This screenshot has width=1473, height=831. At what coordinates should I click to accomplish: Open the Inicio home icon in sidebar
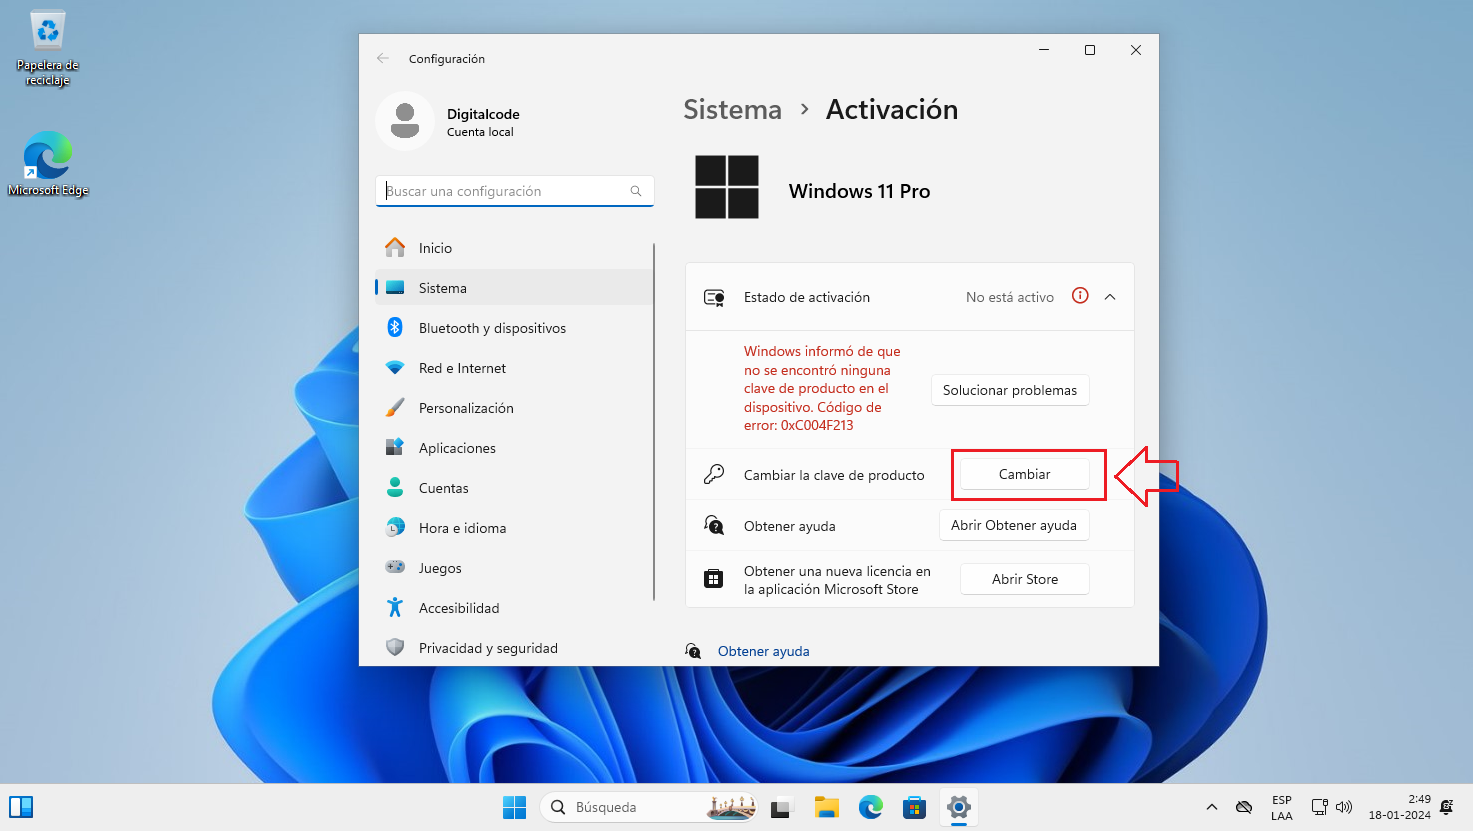[x=395, y=247]
